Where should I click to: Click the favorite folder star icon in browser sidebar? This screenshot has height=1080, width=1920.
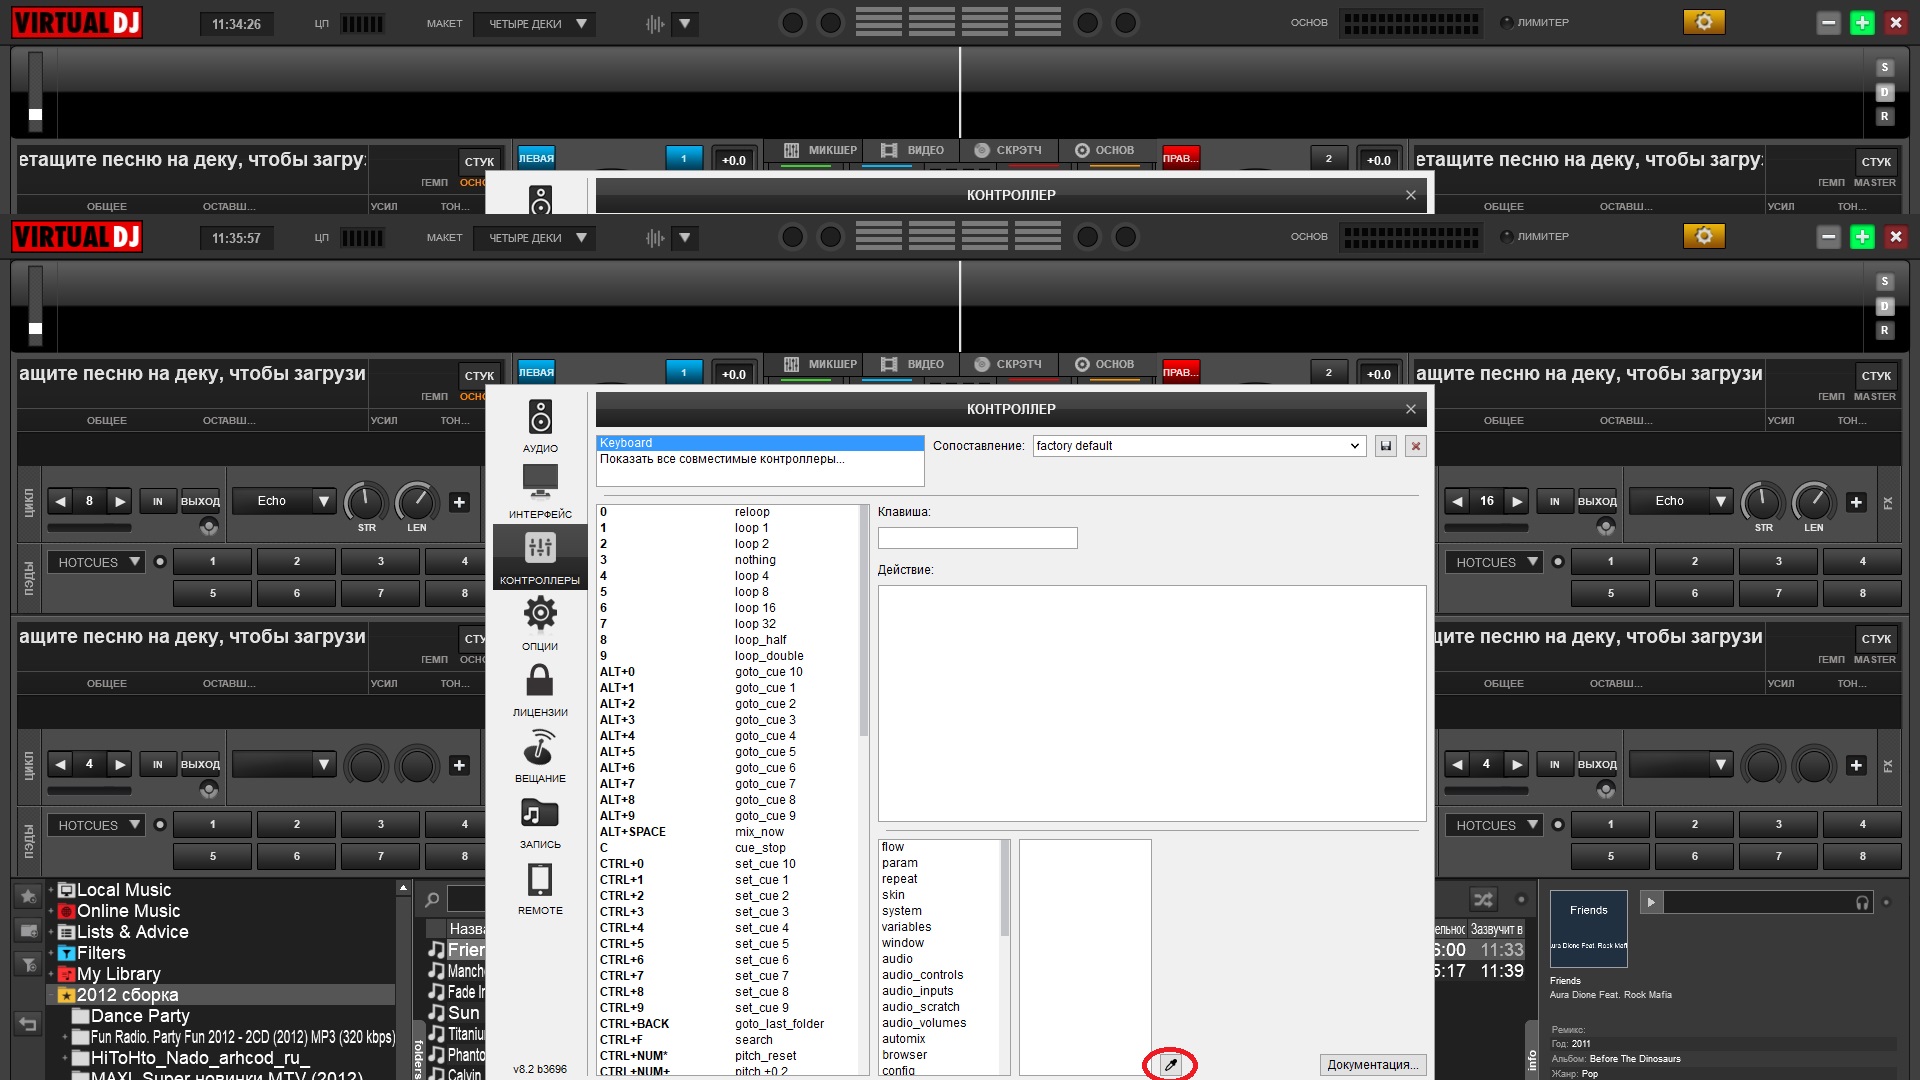coord(28,896)
